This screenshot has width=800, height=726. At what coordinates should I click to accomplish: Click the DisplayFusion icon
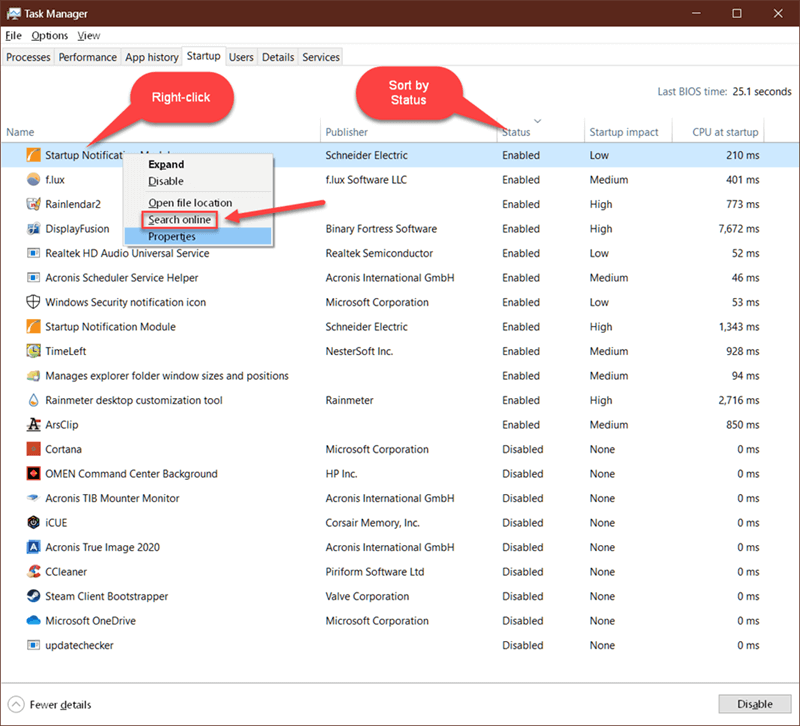point(33,229)
